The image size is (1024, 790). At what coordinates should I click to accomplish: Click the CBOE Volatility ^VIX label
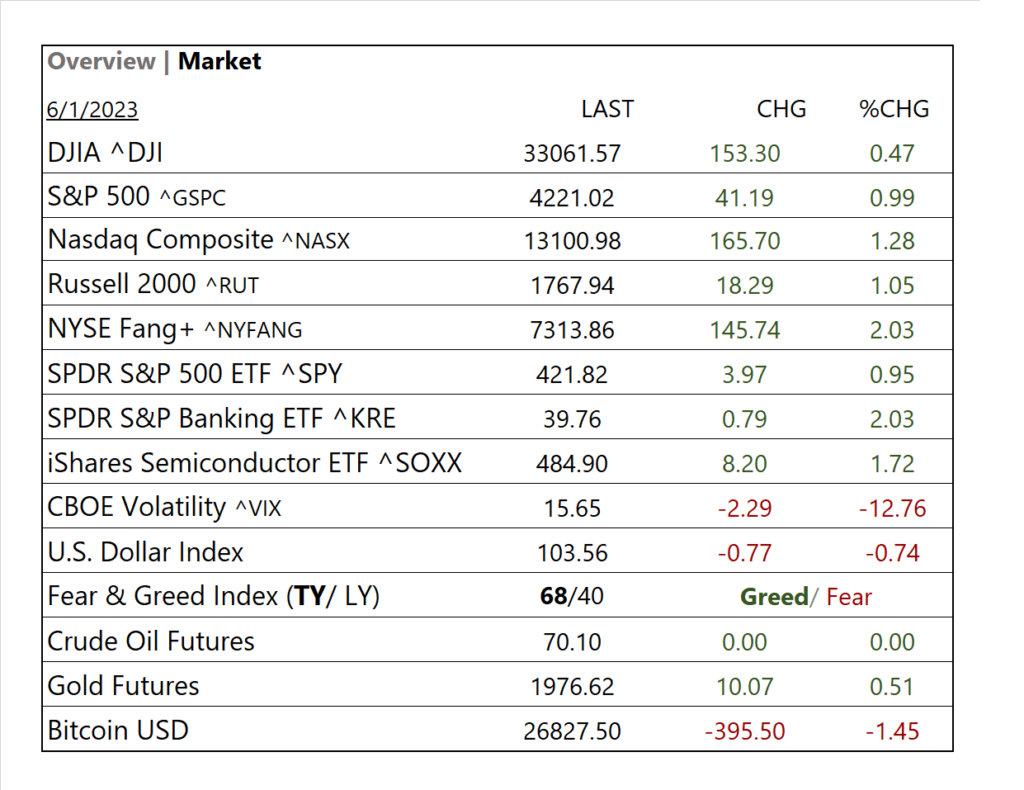(165, 507)
